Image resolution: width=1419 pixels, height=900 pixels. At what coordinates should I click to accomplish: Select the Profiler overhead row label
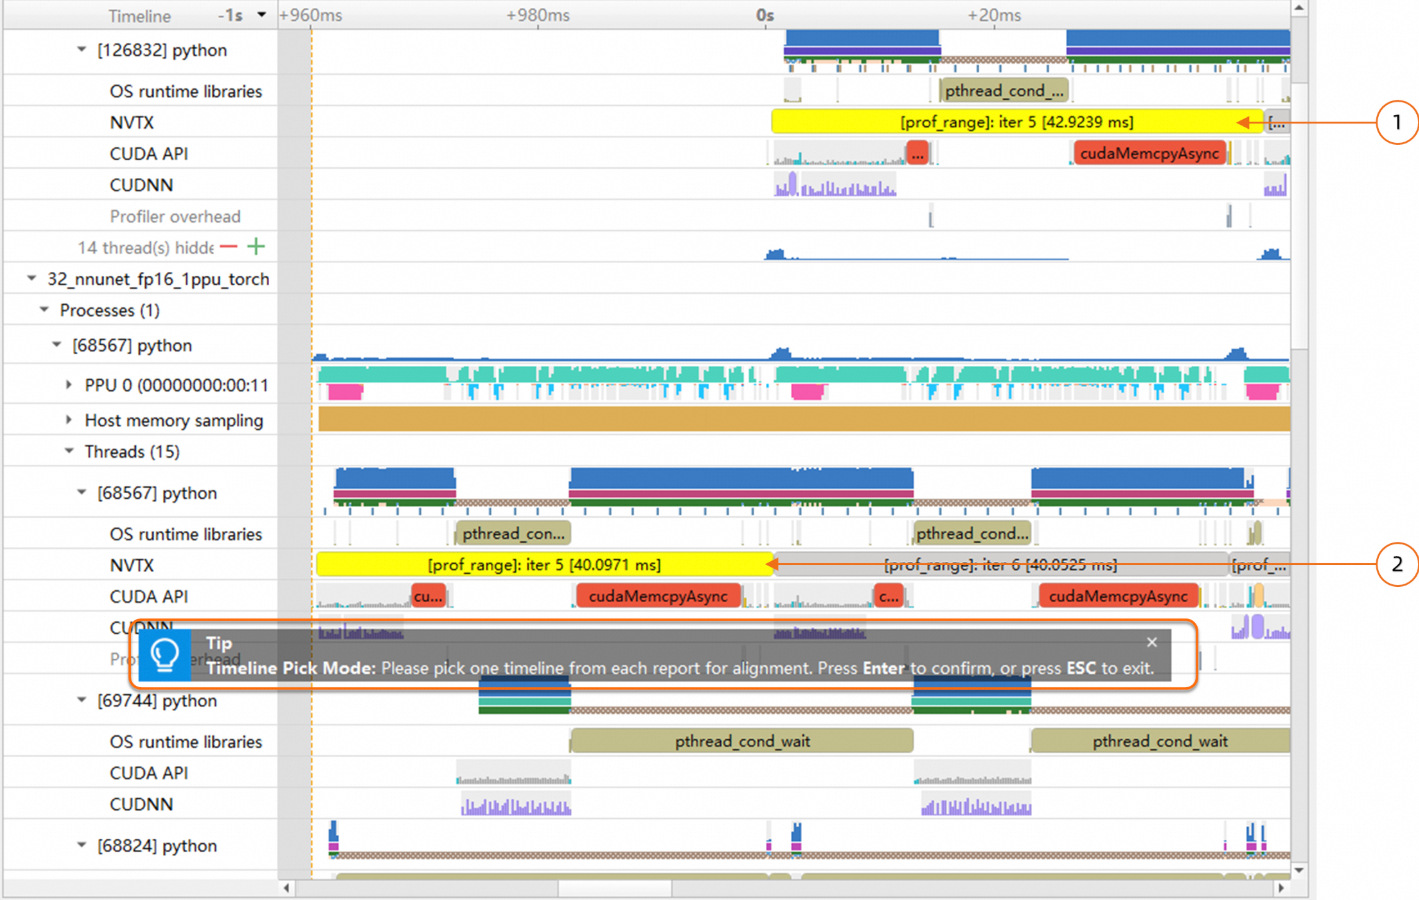point(175,216)
